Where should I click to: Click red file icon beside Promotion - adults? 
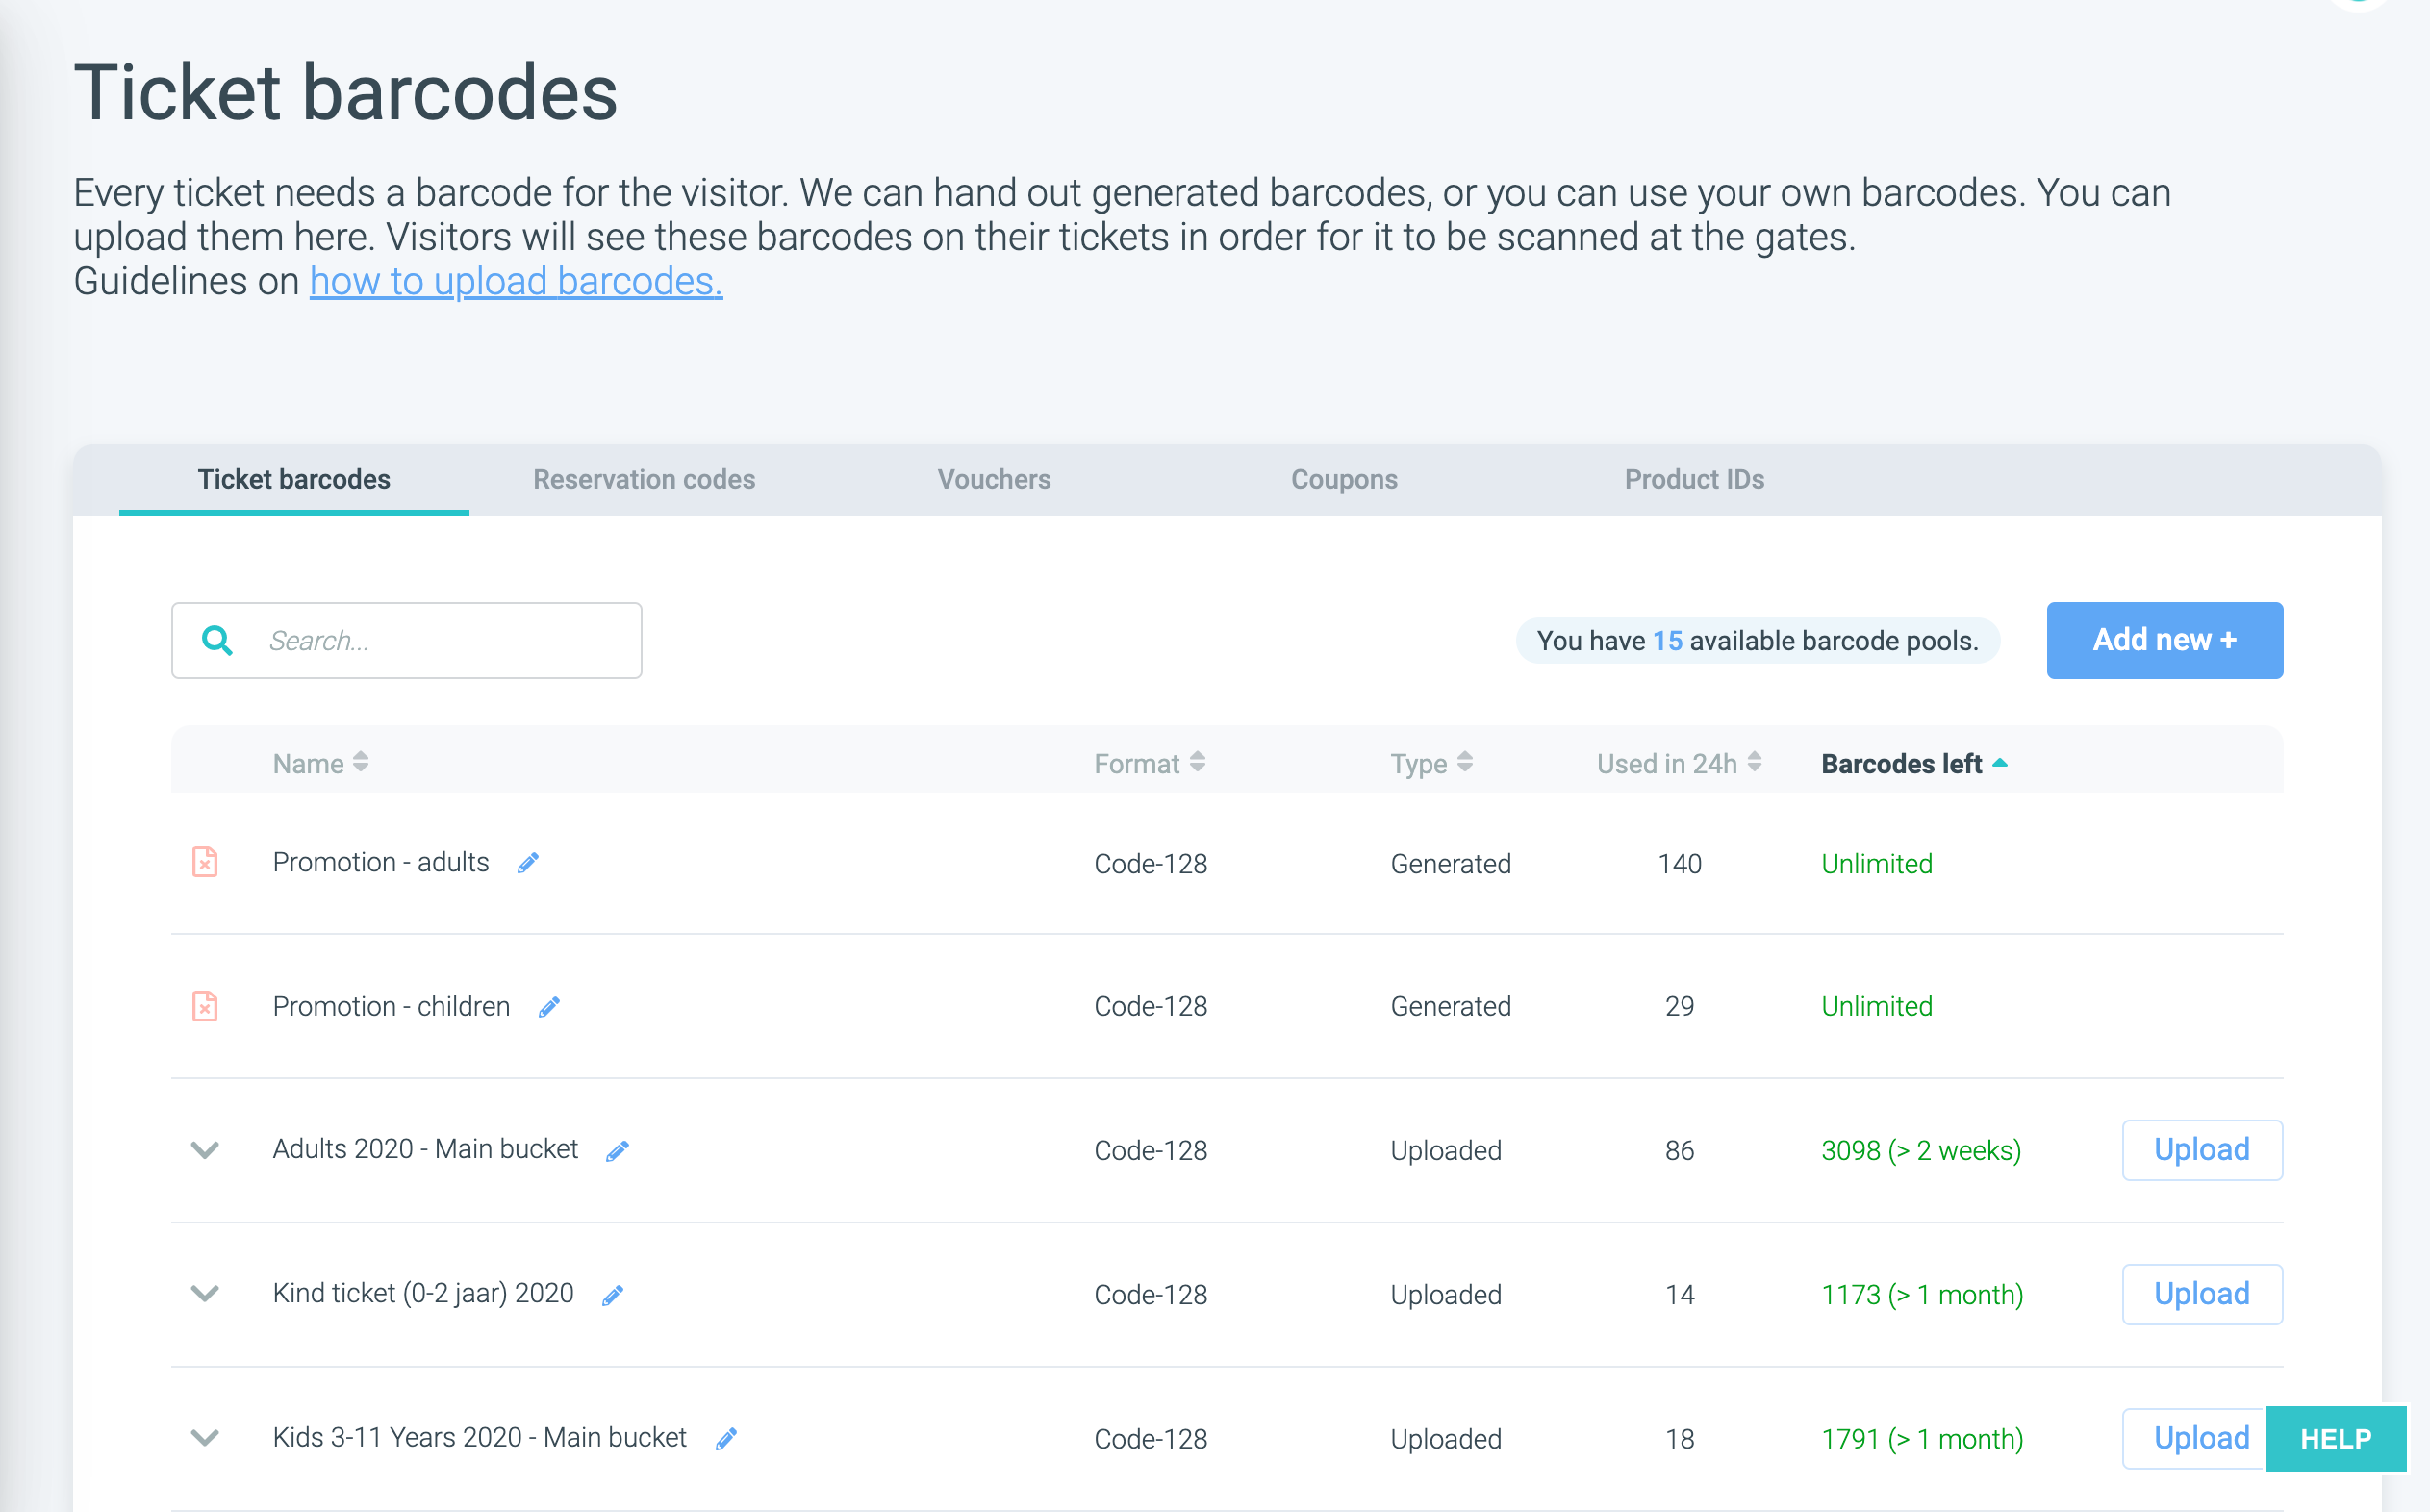pyautogui.click(x=205, y=862)
